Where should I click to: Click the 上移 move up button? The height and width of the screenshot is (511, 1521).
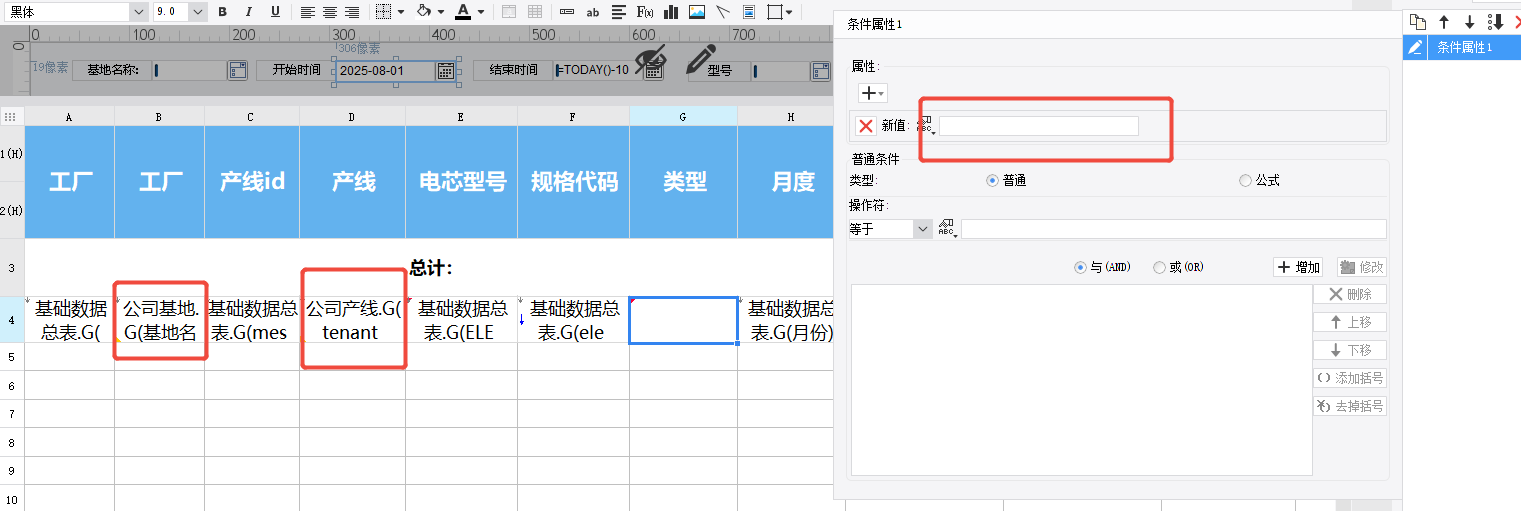pyautogui.click(x=1350, y=322)
